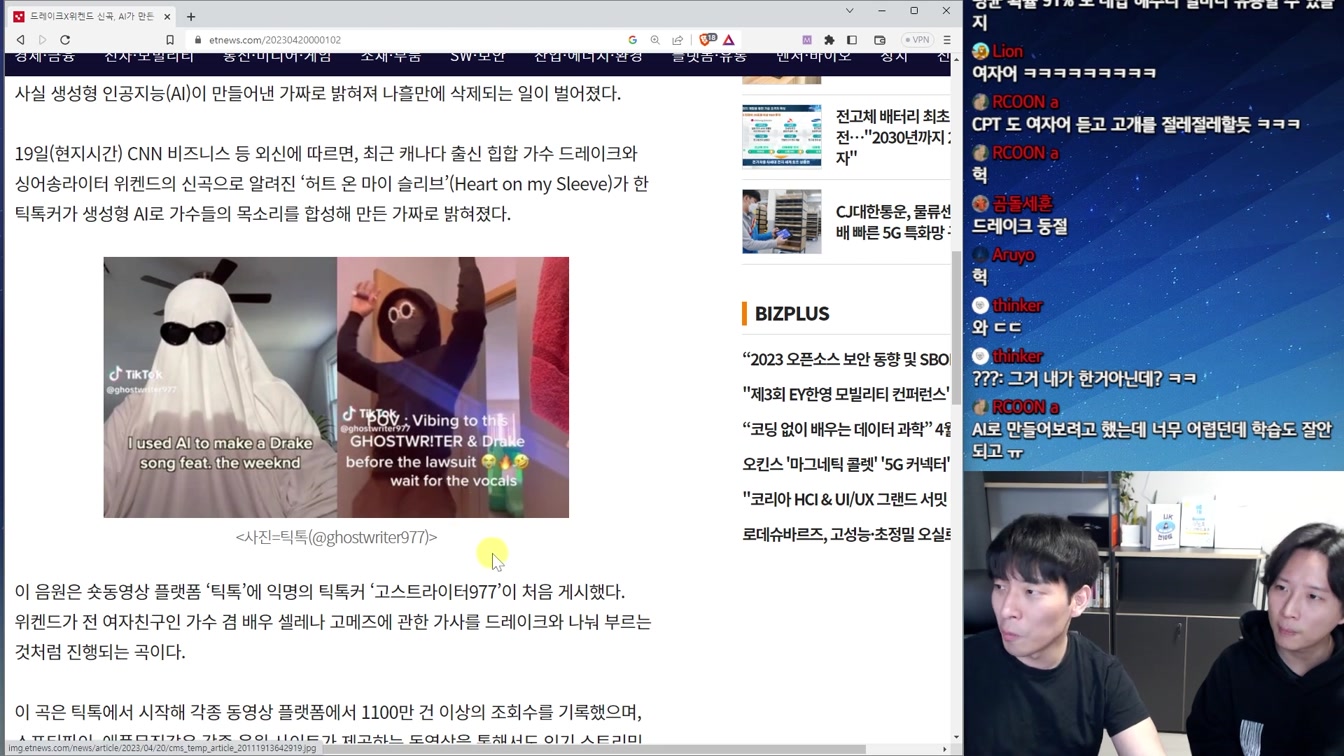Viewport: 1344px width, 756px height.
Task: Open the 정치 nav menu
Action: (x=894, y=58)
